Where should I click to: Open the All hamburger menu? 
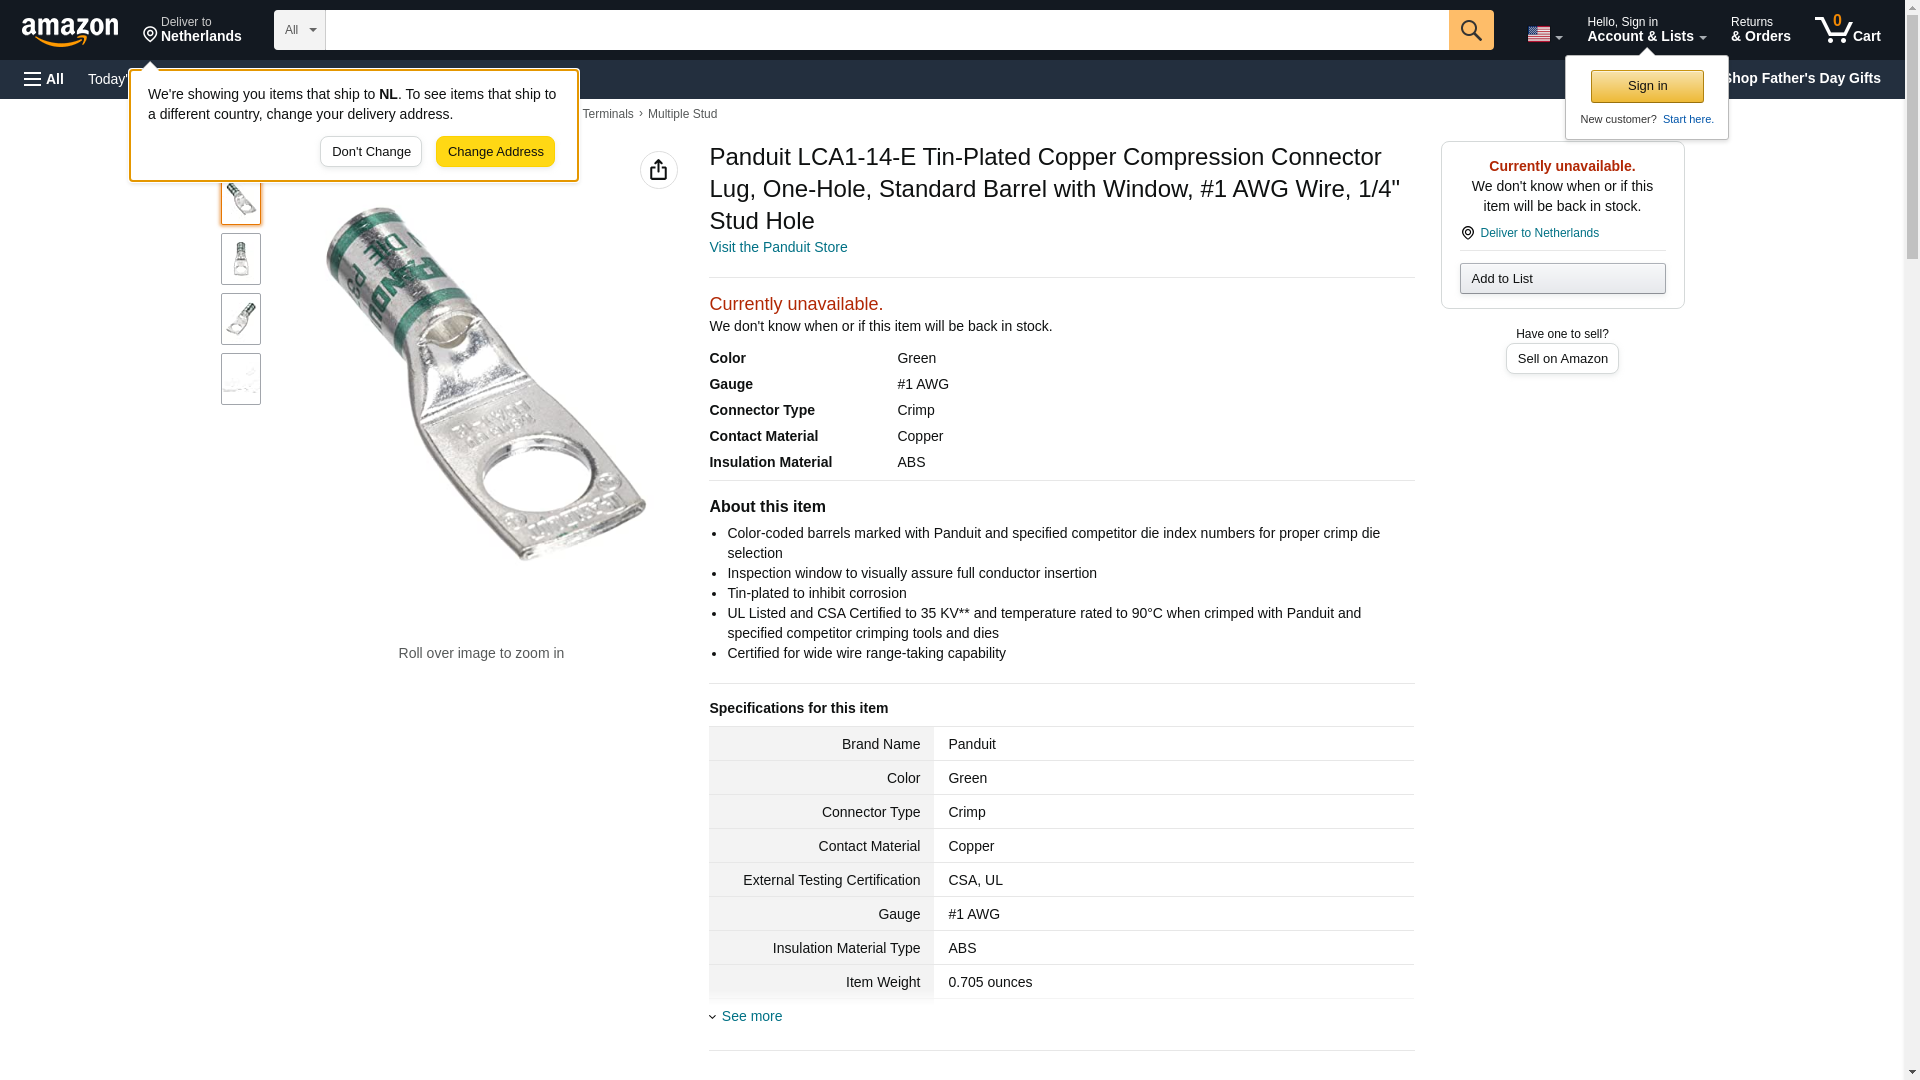point(44,79)
